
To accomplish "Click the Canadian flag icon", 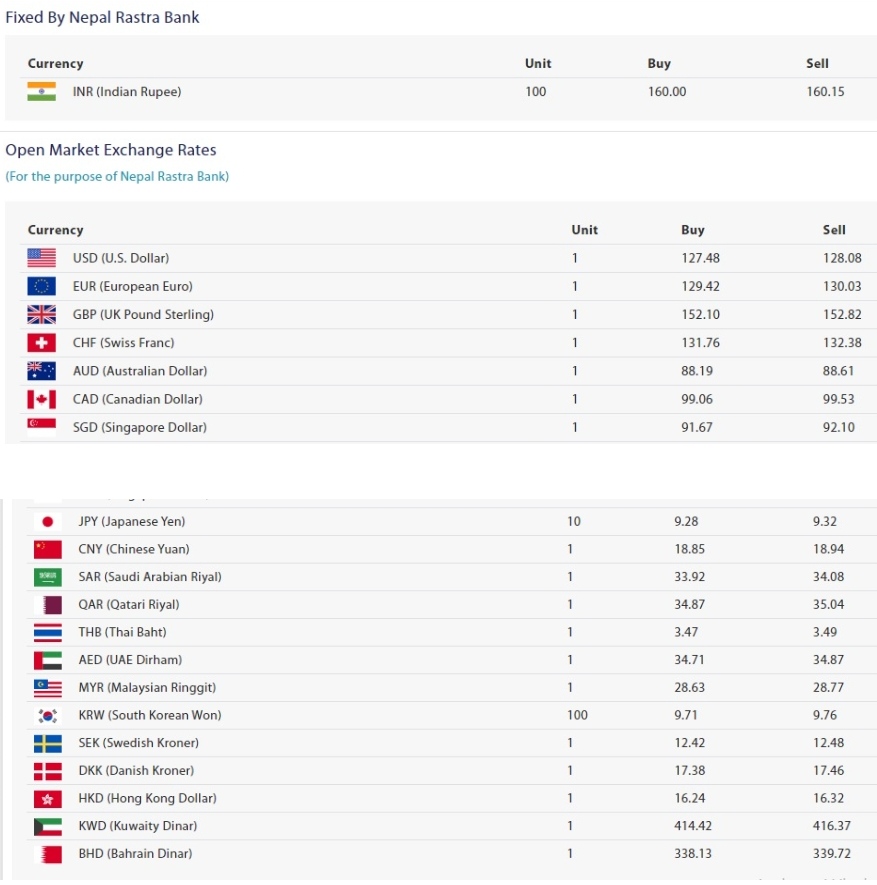I will 41,399.
